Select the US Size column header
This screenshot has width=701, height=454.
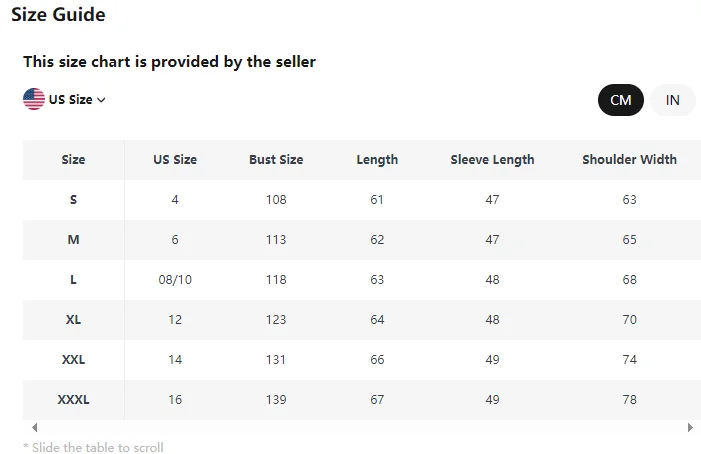point(175,160)
